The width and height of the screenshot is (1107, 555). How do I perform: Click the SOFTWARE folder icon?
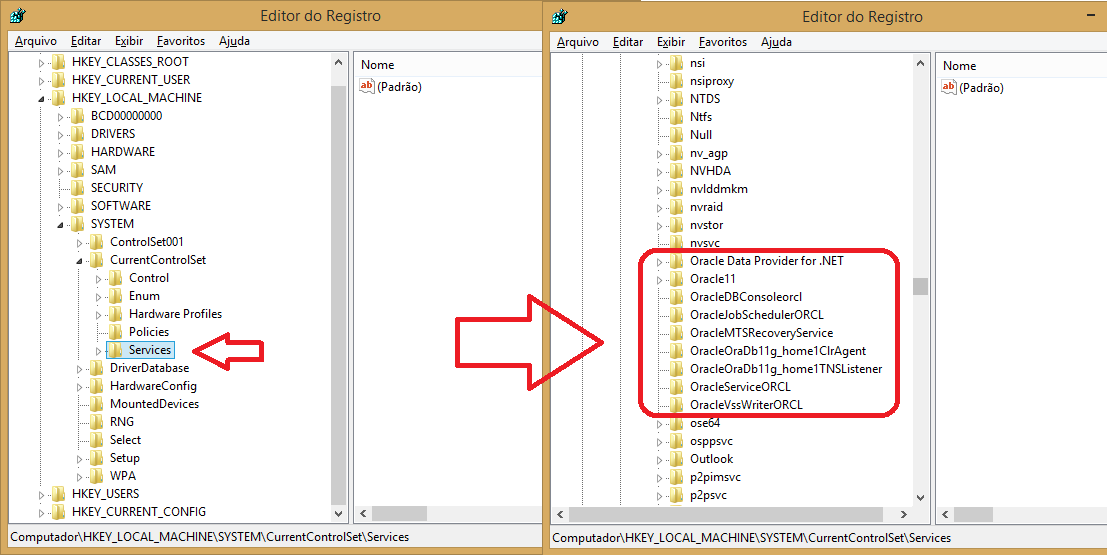[78, 205]
